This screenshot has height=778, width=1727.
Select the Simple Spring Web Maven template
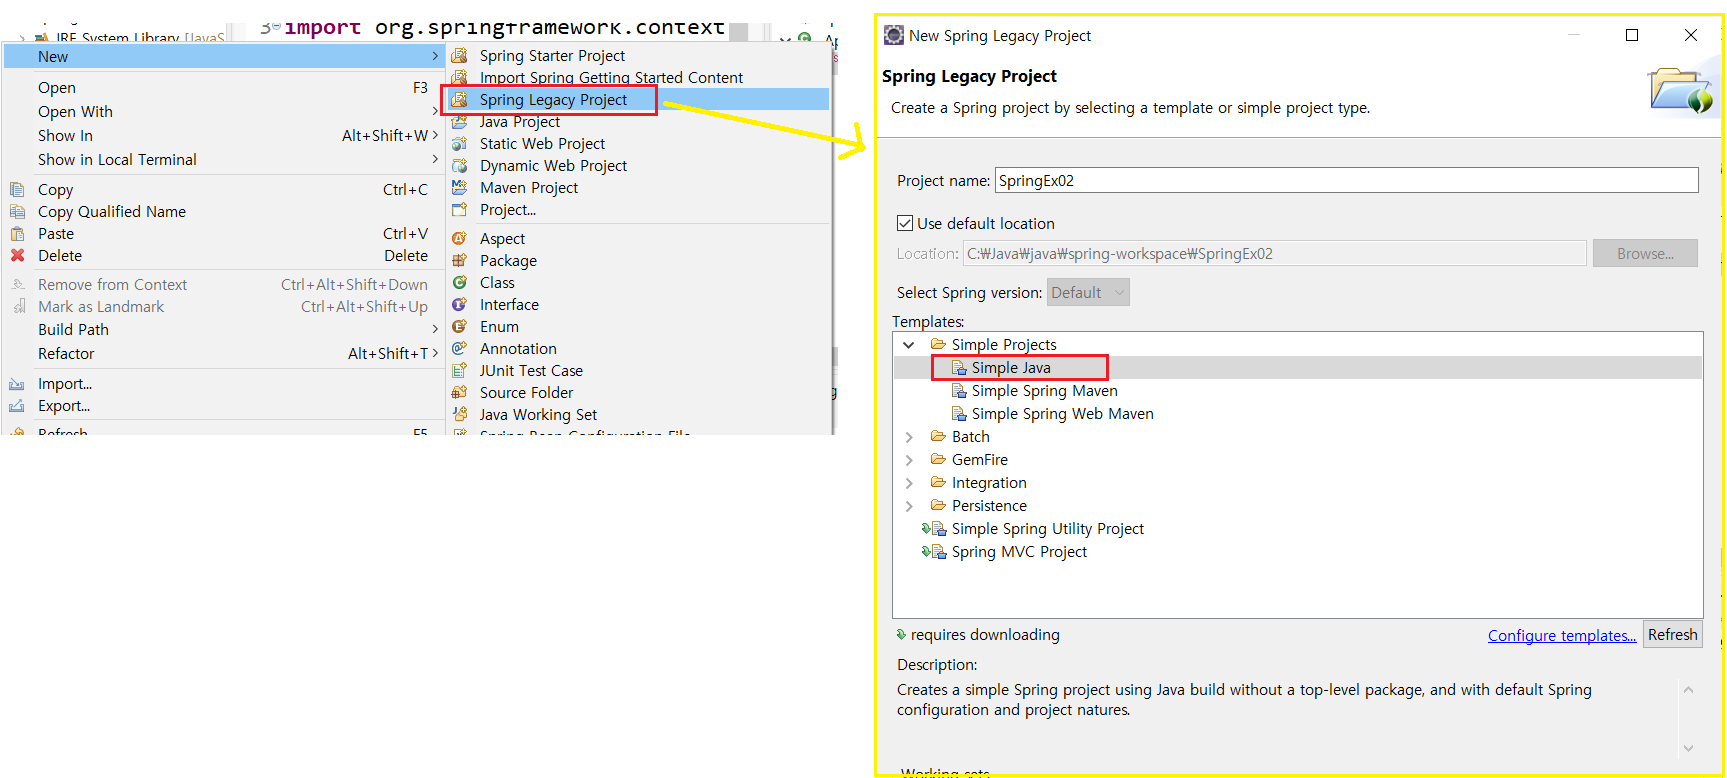click(x=1062, y=414)
